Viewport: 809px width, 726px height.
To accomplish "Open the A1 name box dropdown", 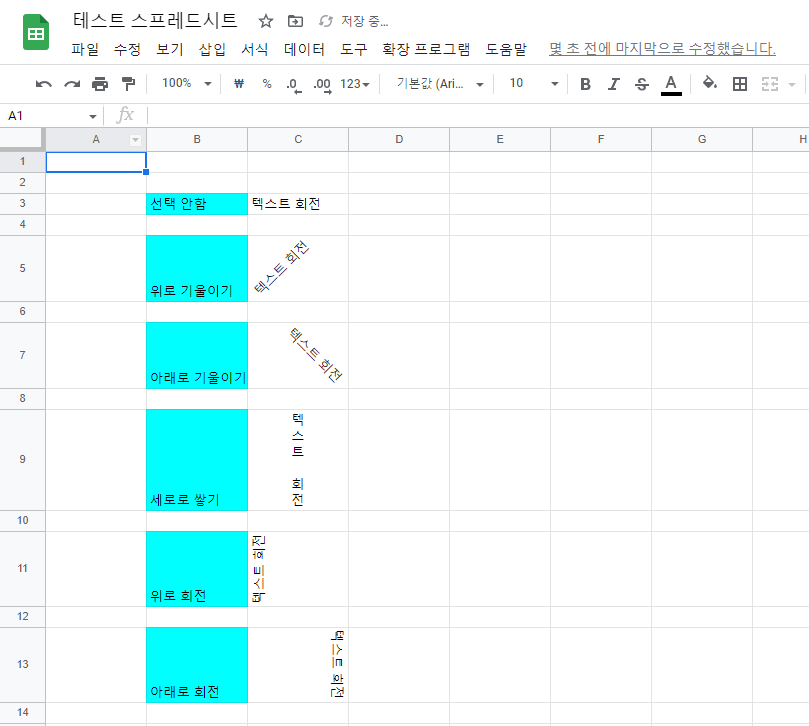I will click(x=93, y=116).
